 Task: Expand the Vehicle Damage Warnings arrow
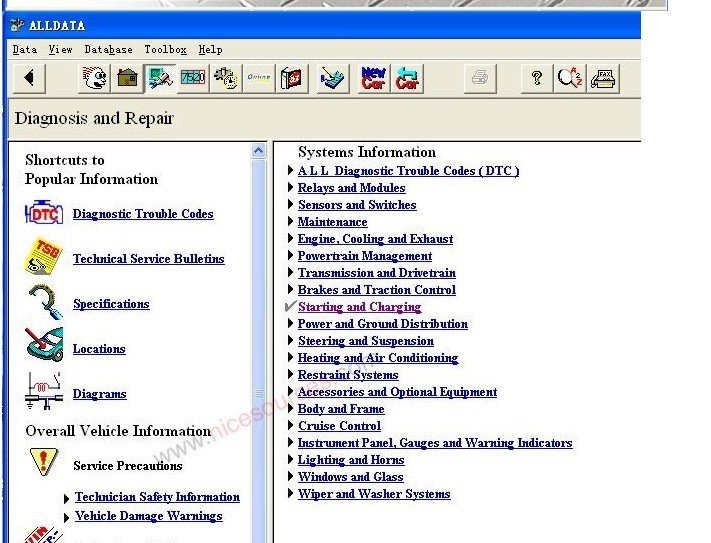point(67,517)
